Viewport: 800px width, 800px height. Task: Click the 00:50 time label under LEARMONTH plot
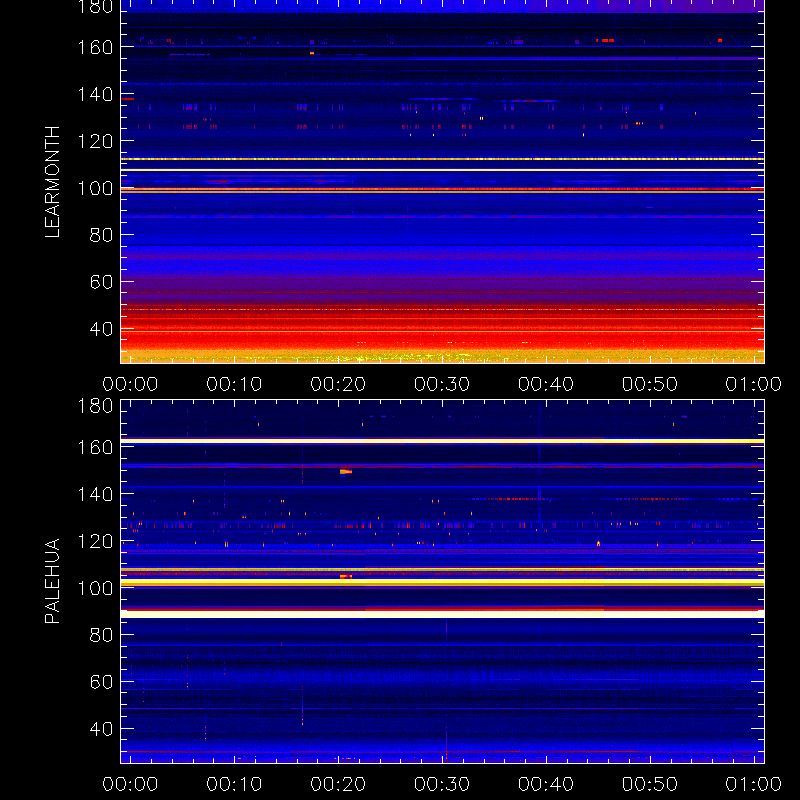pos(650,384)
